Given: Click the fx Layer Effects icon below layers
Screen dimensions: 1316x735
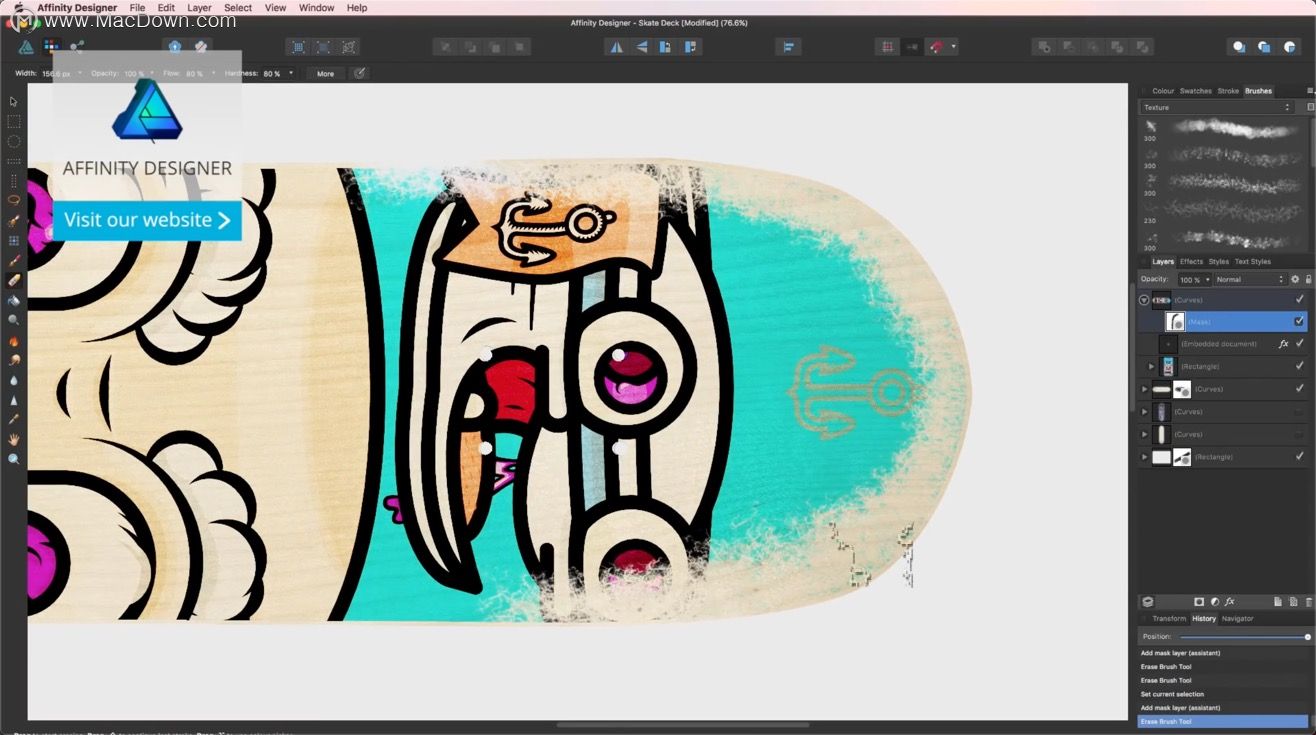Looking at the screenshot, I should coord(1230,602).
